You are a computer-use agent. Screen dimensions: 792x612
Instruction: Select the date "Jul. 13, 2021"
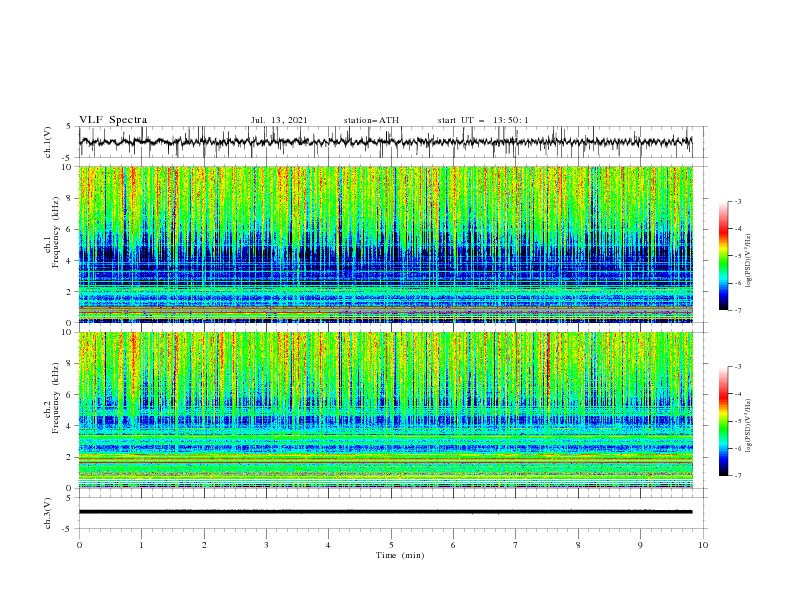pos(279,120)
